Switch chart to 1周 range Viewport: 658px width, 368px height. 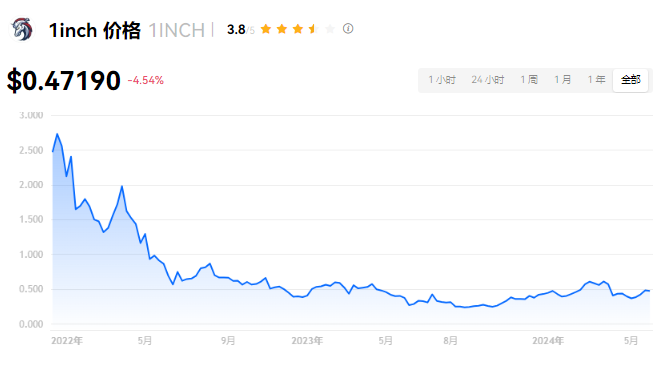point(529,80)
